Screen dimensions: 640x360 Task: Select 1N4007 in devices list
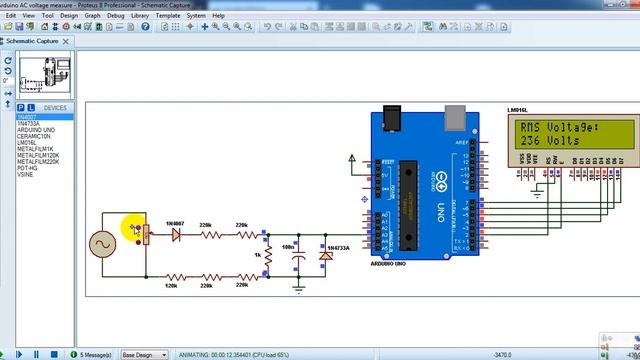click(x=45, y=117)
